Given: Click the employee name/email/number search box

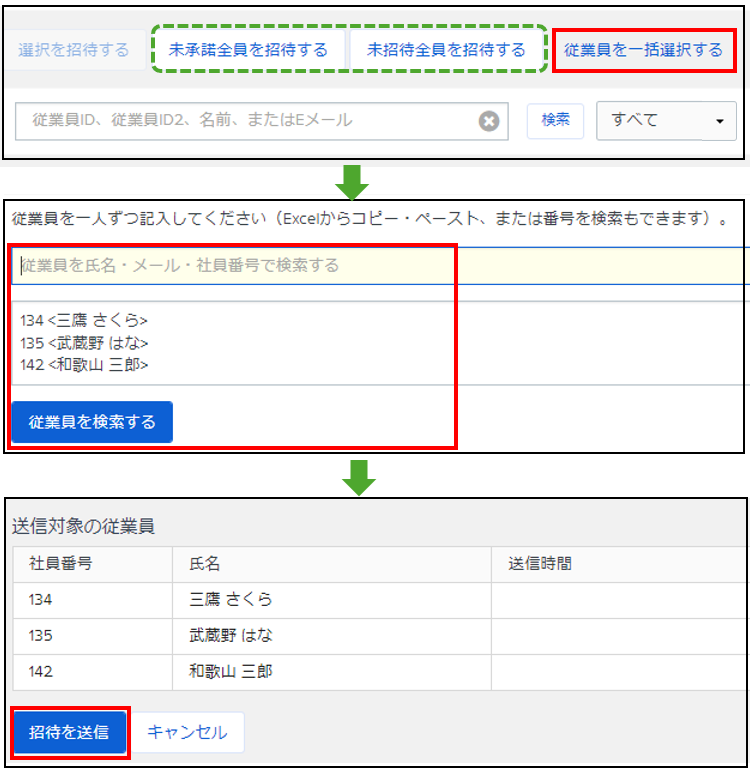Looking at the screenshot, I should tap(235, 265).
